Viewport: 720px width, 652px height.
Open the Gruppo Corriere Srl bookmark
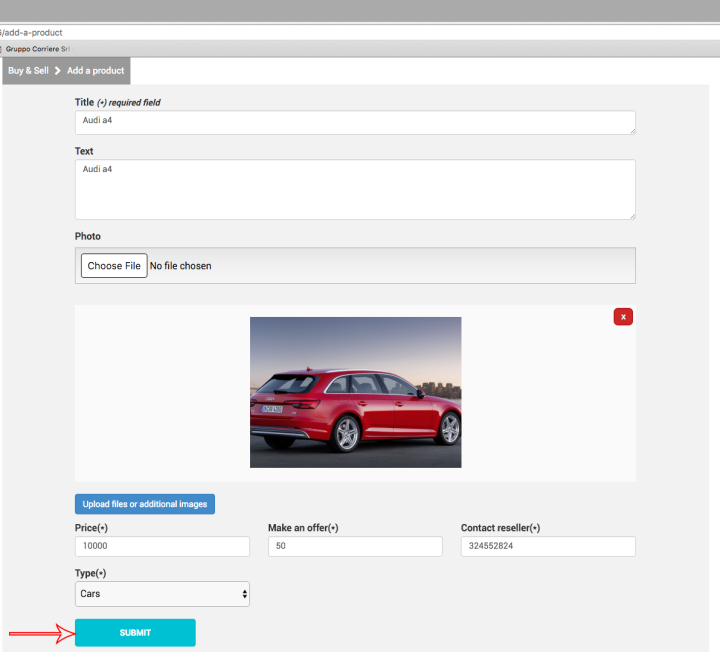[x=38, y=48]
